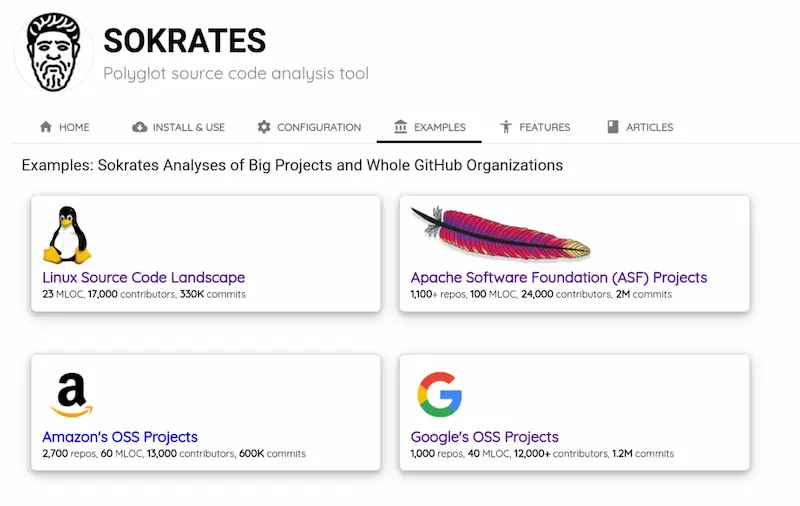The width and height of the screenshot is (800, 506).
Task: Go to the INSTALL & USE tab
Action: [179, 127]
